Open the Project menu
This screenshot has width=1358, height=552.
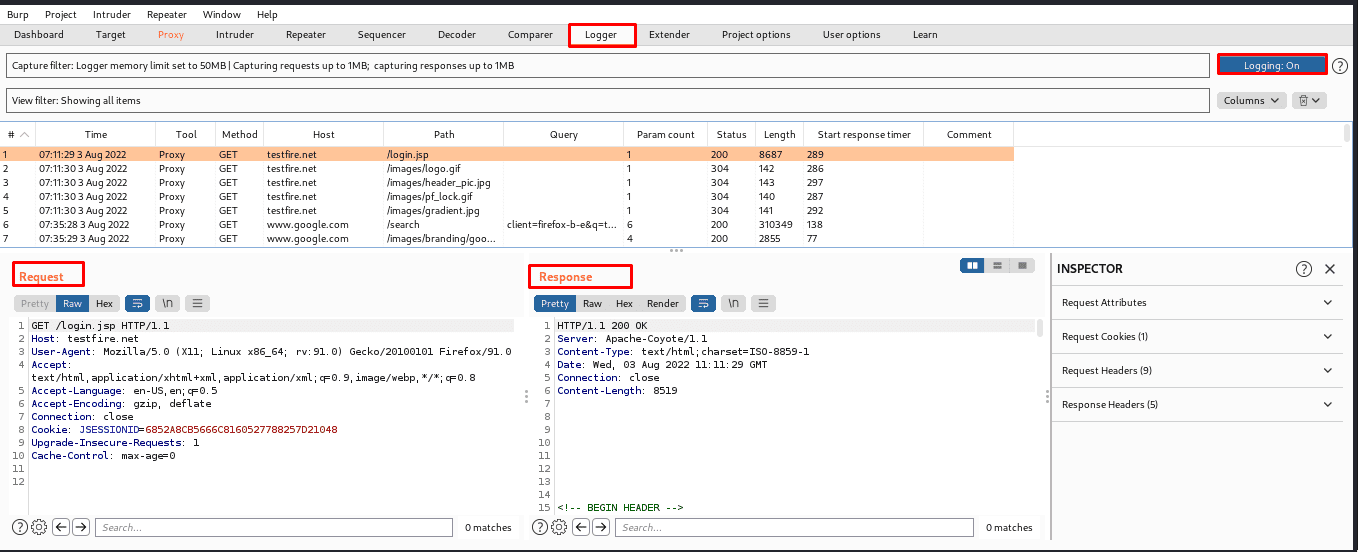[x=61, y=15]
